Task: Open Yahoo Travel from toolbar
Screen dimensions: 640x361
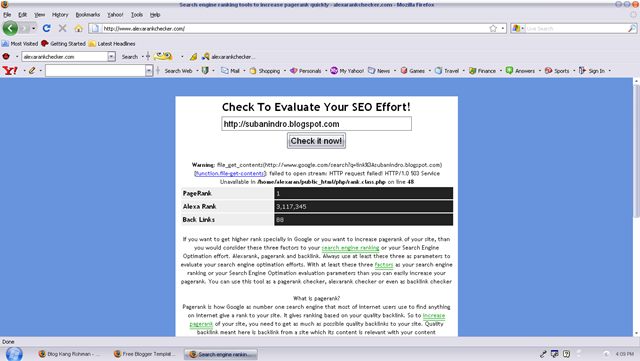Action: click(447, 71)
